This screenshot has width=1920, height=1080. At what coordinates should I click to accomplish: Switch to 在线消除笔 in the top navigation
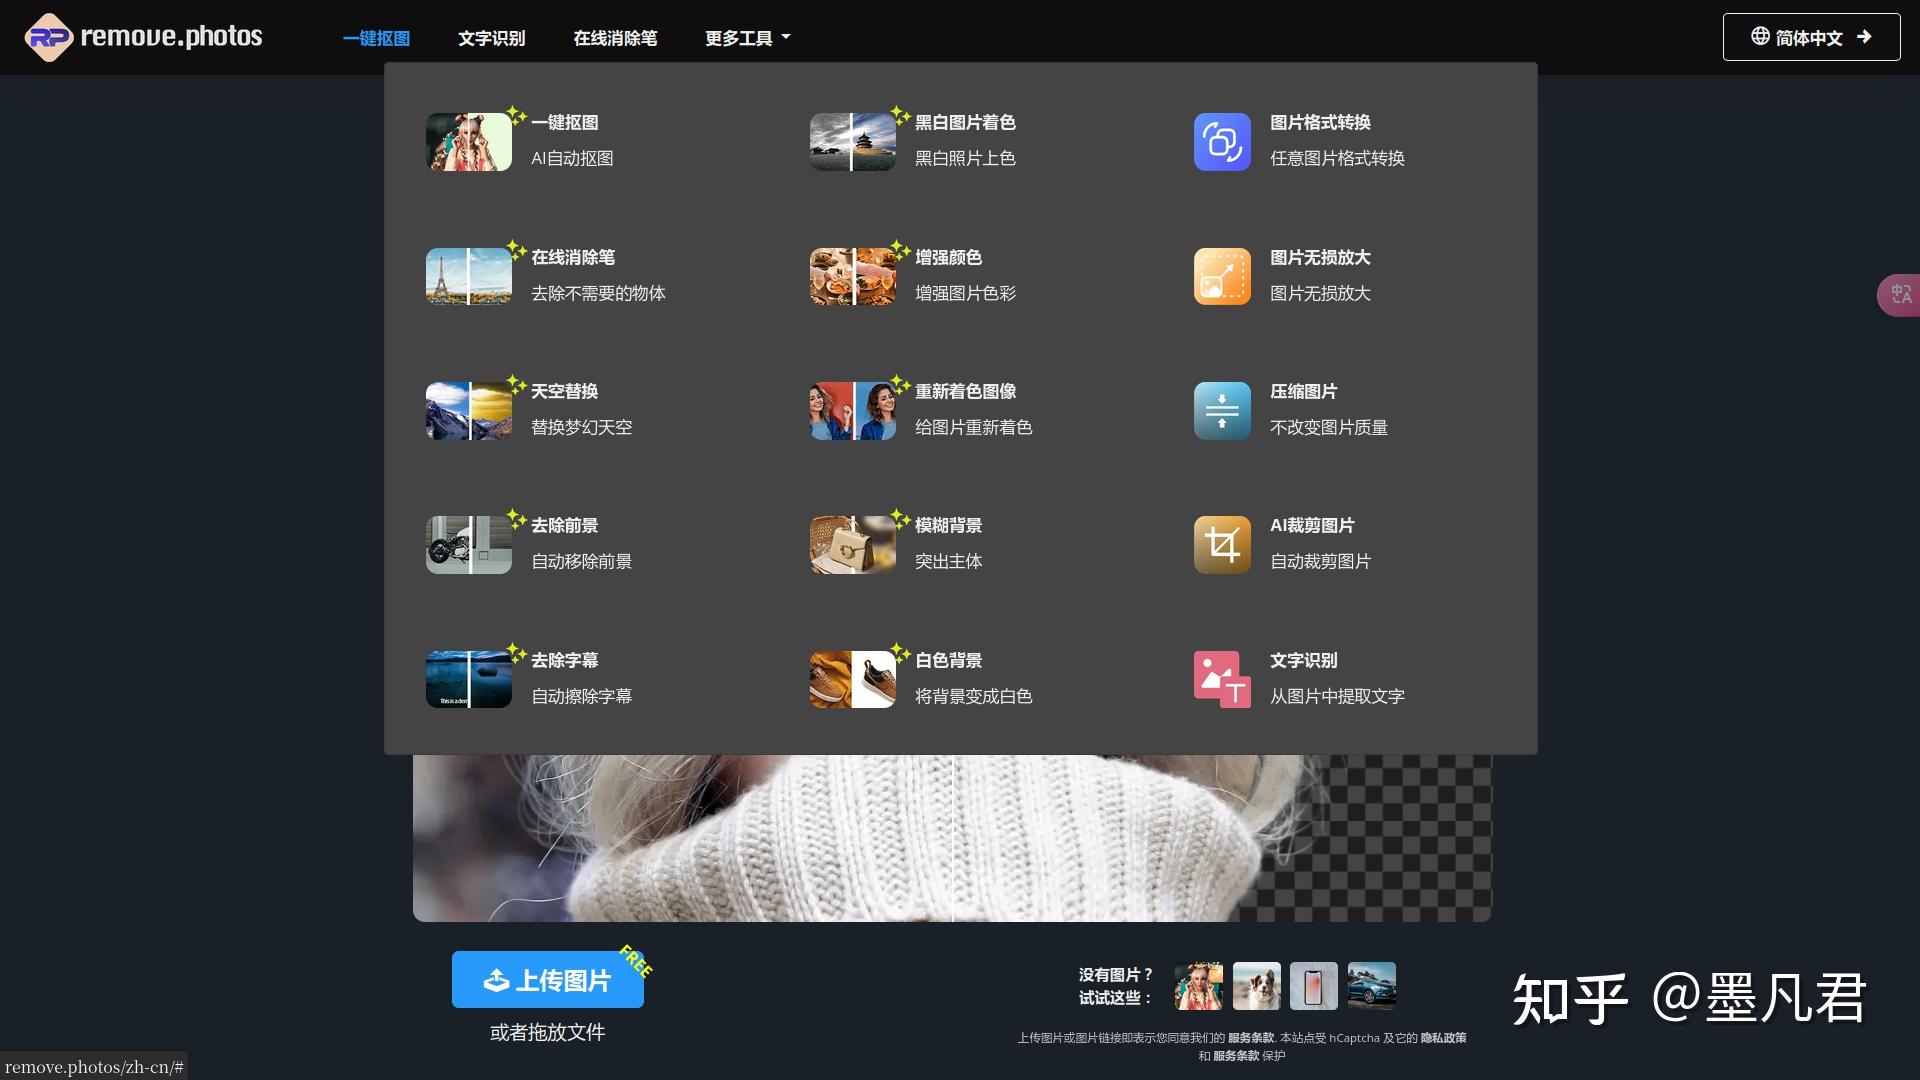[616, 37]
